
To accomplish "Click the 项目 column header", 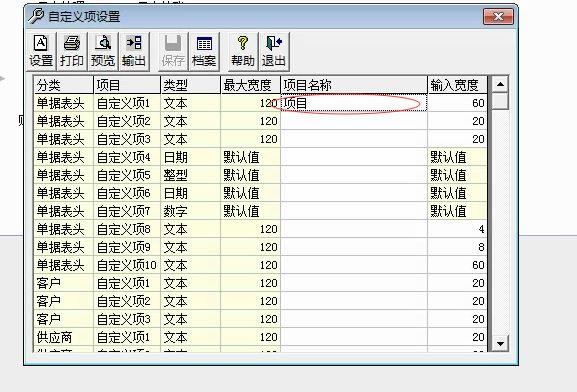I will point(127,85).
